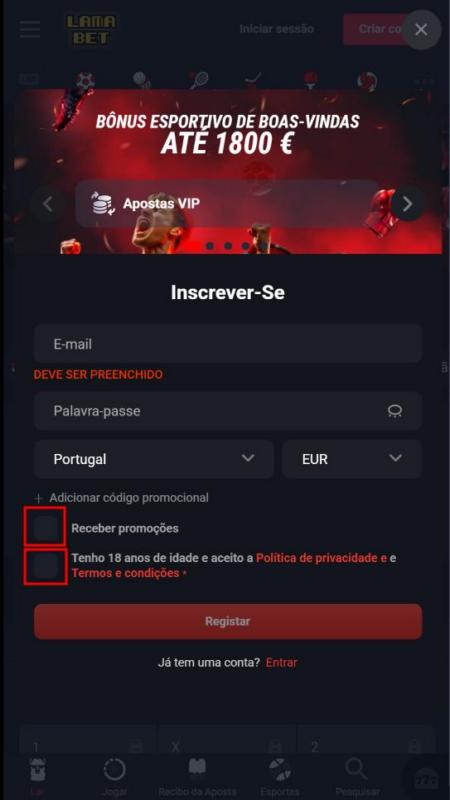Open the Pesquisar magnifier icon
The width and height of the screenshot is (450, 800).
355,769
